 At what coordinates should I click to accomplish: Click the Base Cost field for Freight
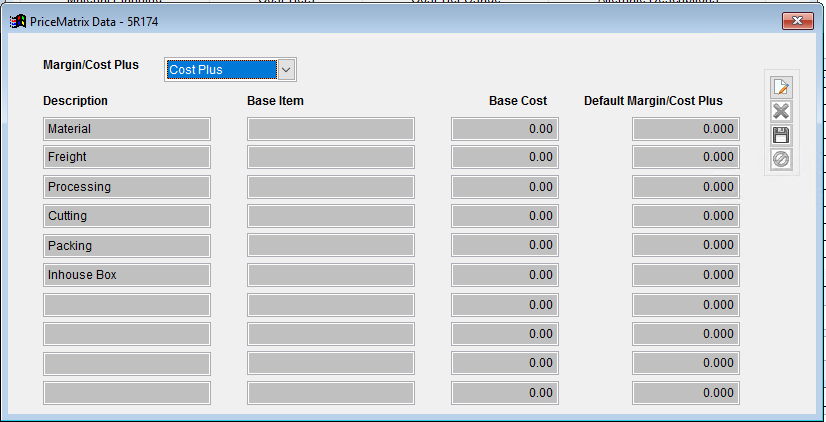pyautogui.click(x=504, y=157)
